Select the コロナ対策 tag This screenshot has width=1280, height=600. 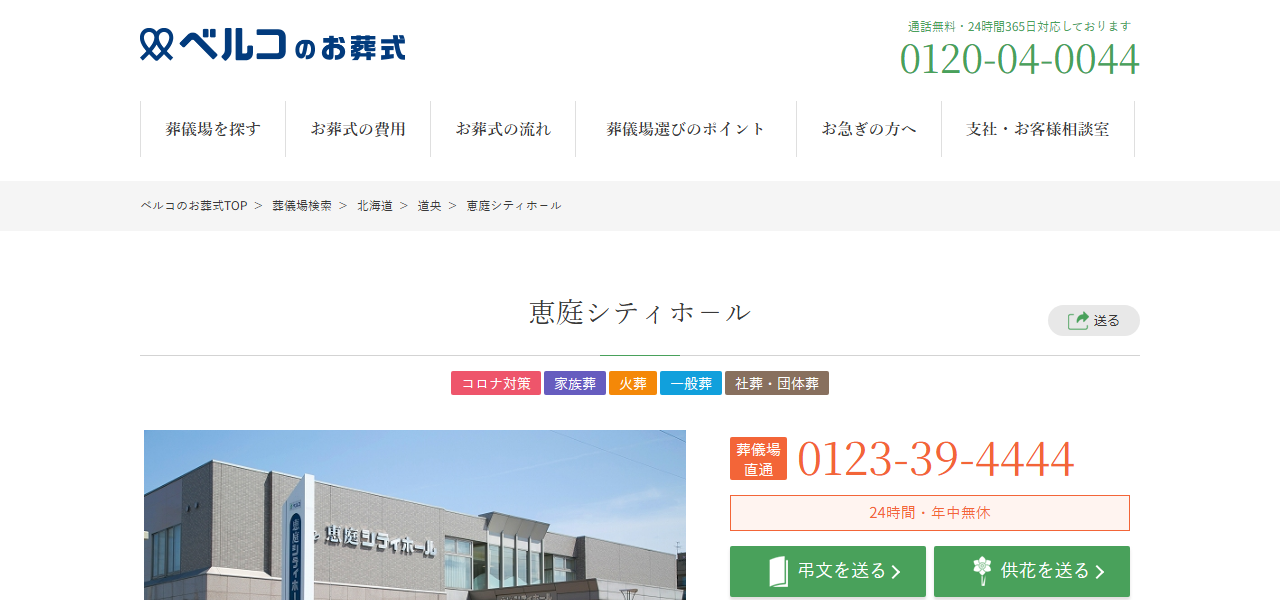coord(496,383)
